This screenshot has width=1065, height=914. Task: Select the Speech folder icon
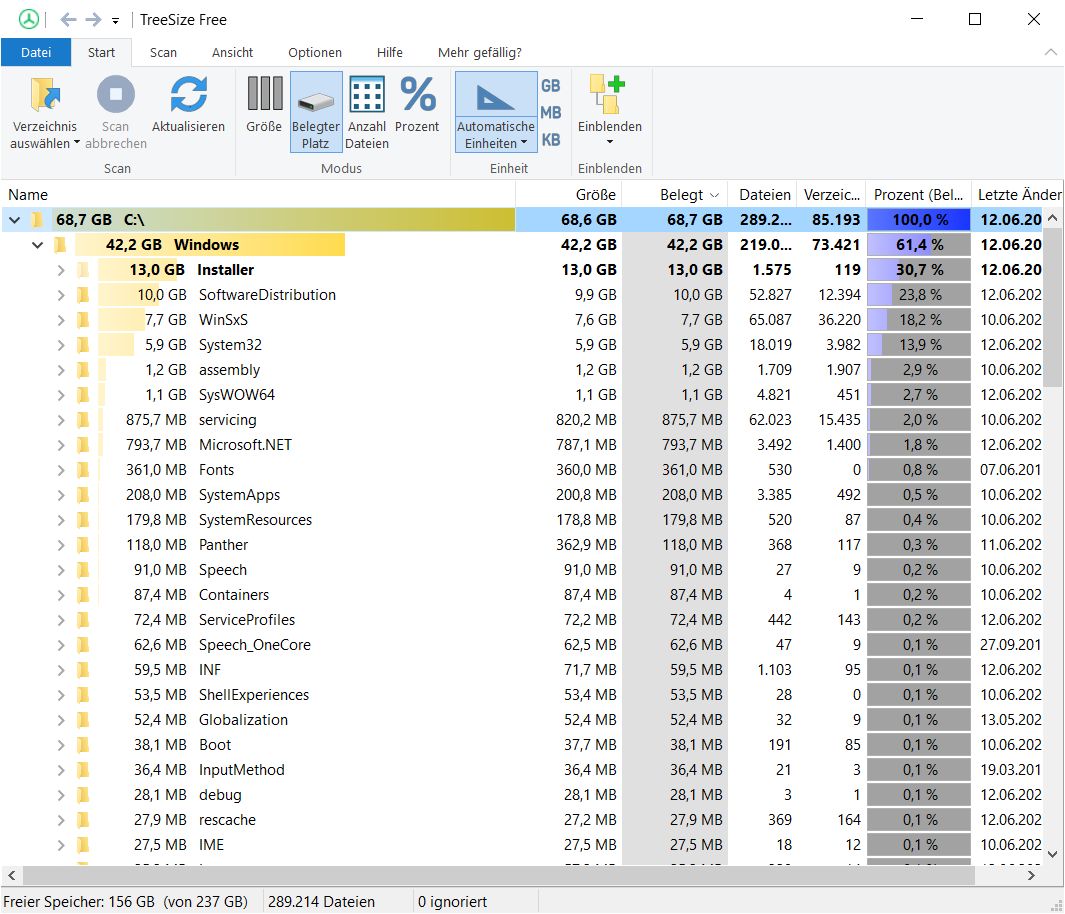[x=83, y=570]
